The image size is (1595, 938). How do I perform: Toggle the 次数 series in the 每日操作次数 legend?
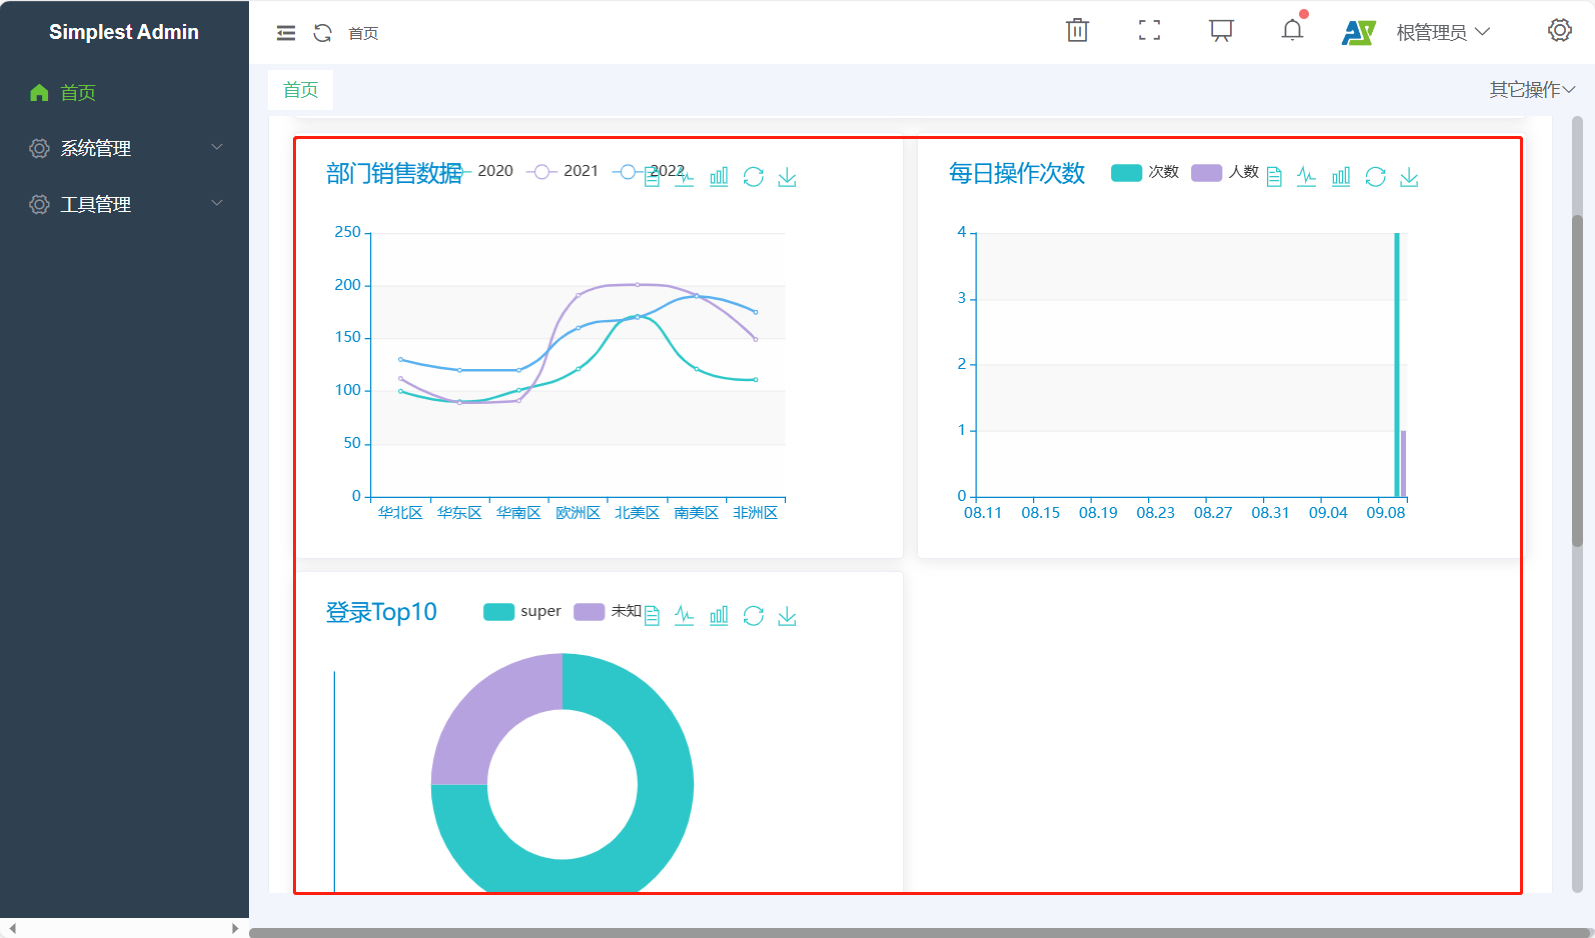click(x=1145, y=172)
